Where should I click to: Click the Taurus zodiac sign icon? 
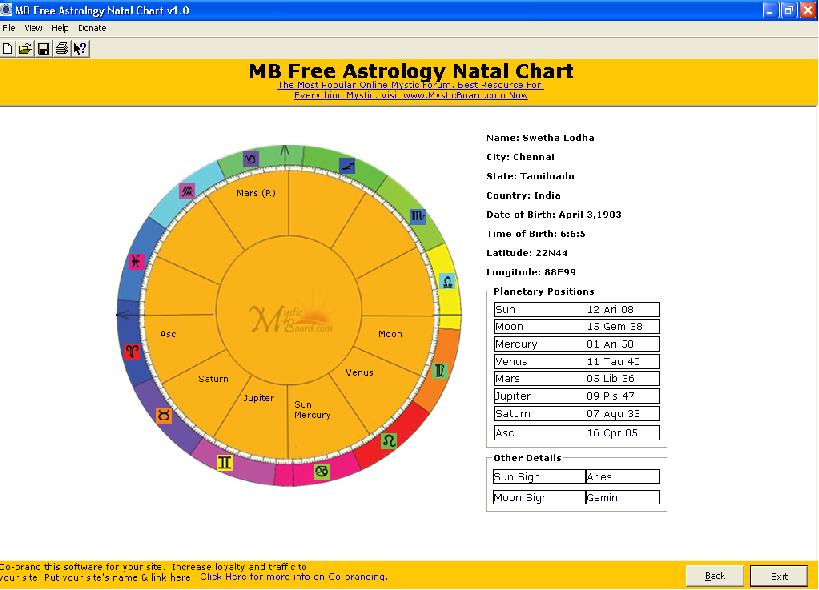point(164,415)
